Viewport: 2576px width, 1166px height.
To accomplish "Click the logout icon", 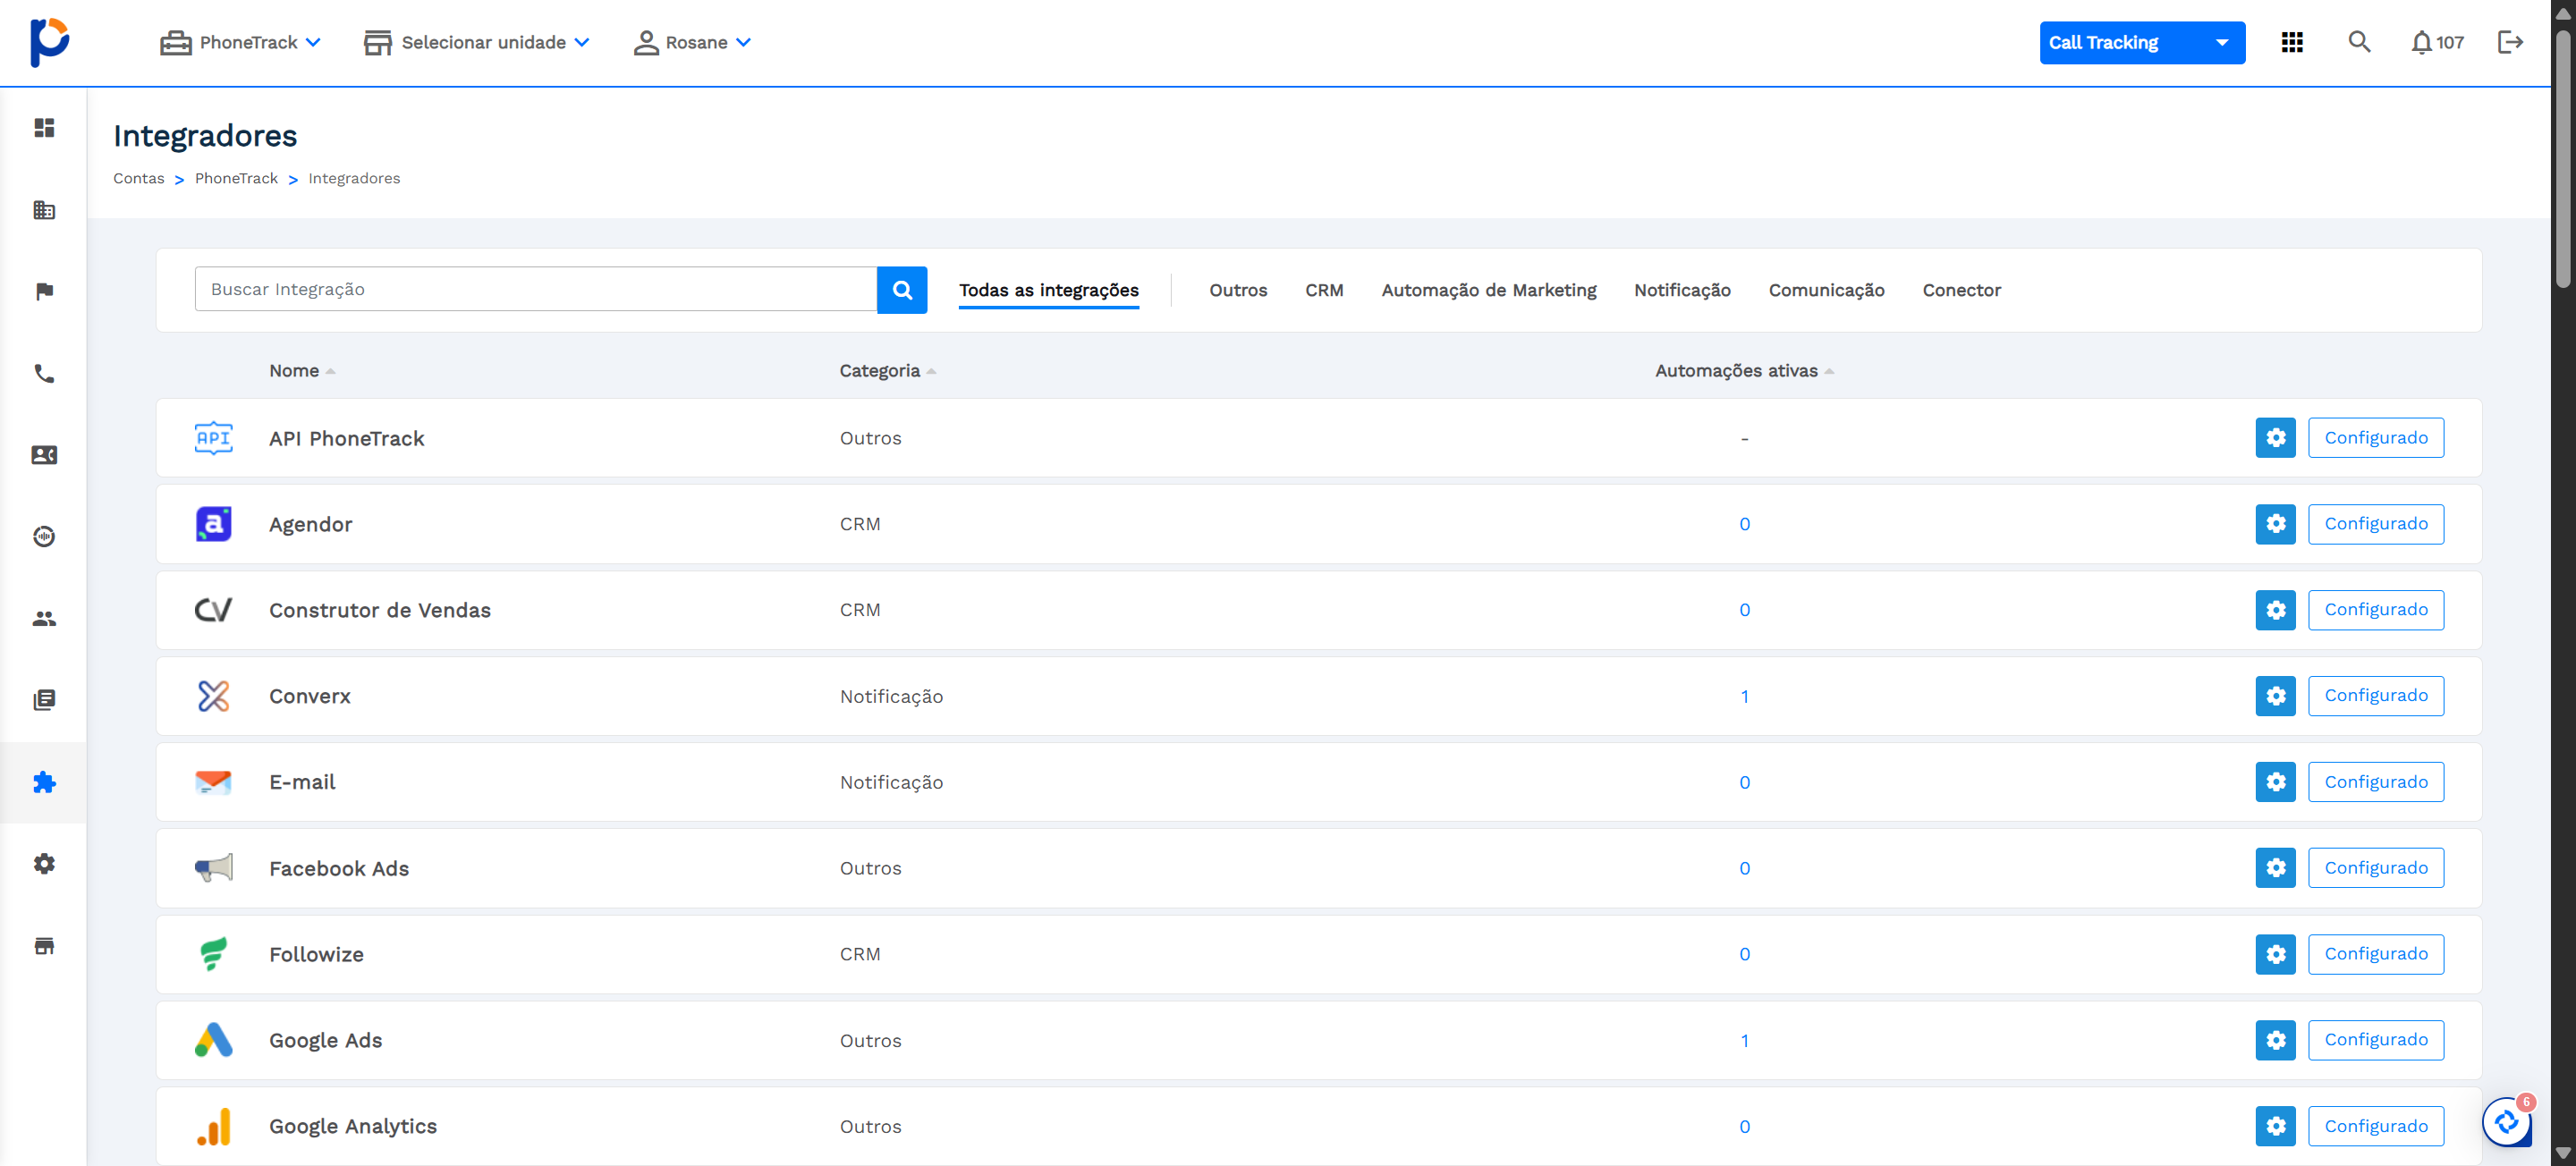I will [x=2510, y=42].
